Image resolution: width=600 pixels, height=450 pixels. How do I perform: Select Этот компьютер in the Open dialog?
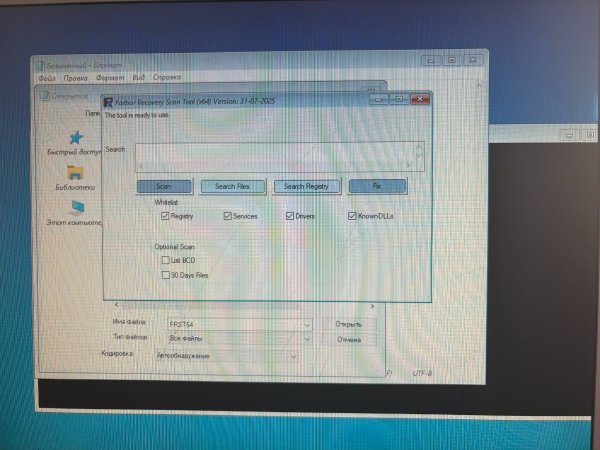(x=75, y=213)
